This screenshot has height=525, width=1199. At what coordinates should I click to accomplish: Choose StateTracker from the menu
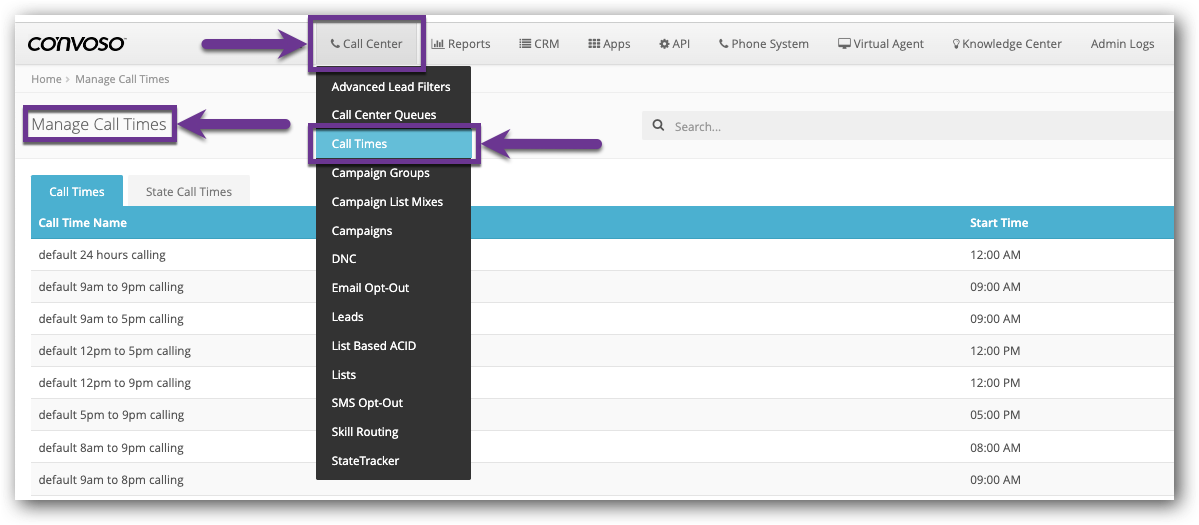tap(365, 461)
